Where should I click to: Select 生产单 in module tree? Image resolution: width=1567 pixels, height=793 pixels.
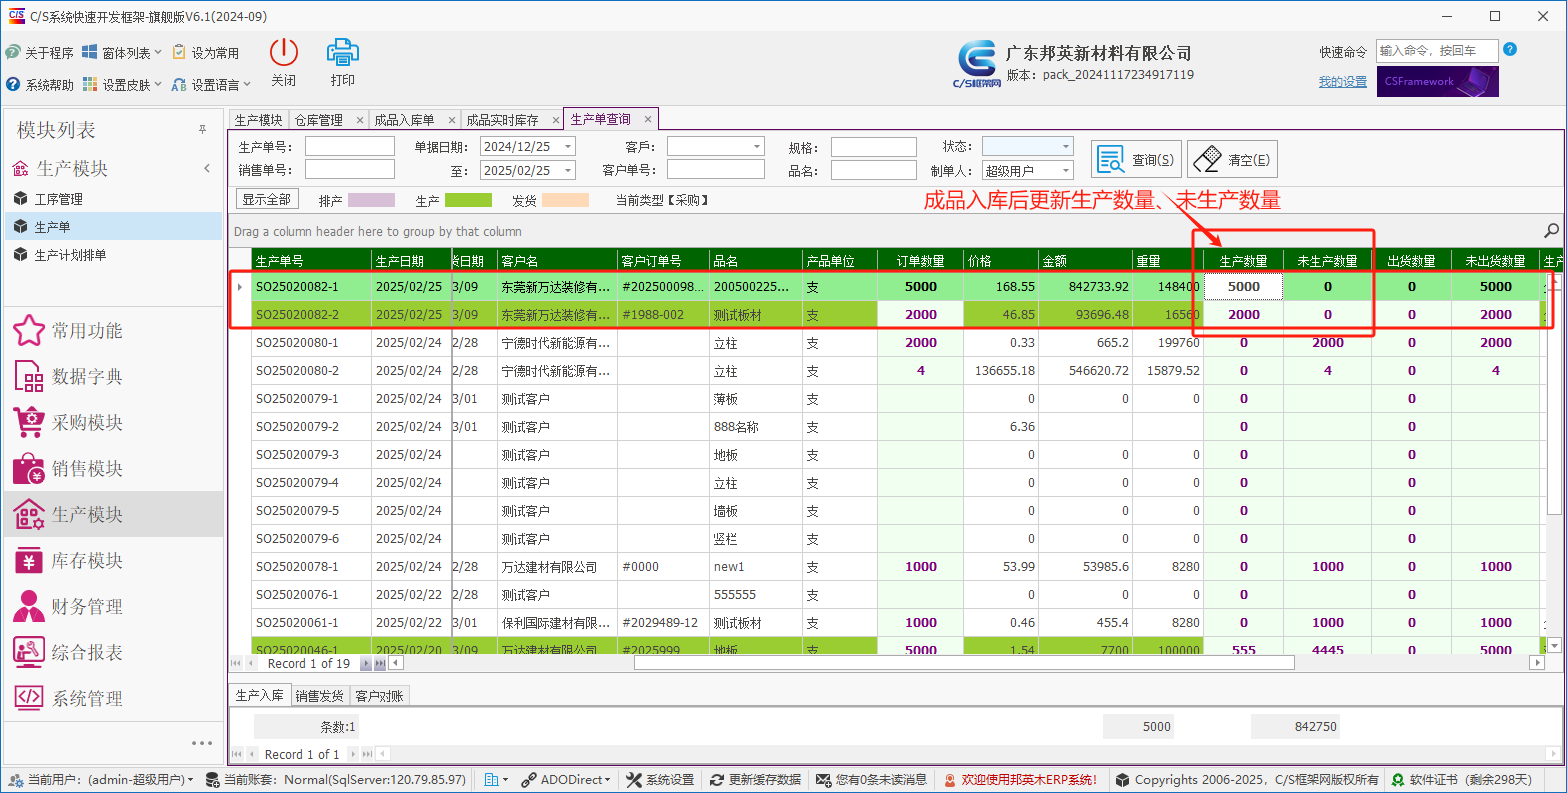(113, 227)
